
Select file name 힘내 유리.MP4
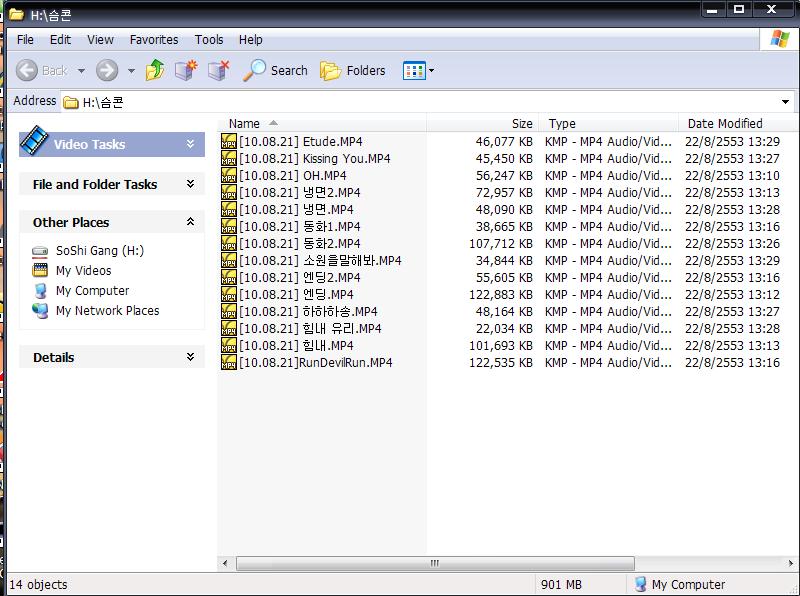[311, 328]
